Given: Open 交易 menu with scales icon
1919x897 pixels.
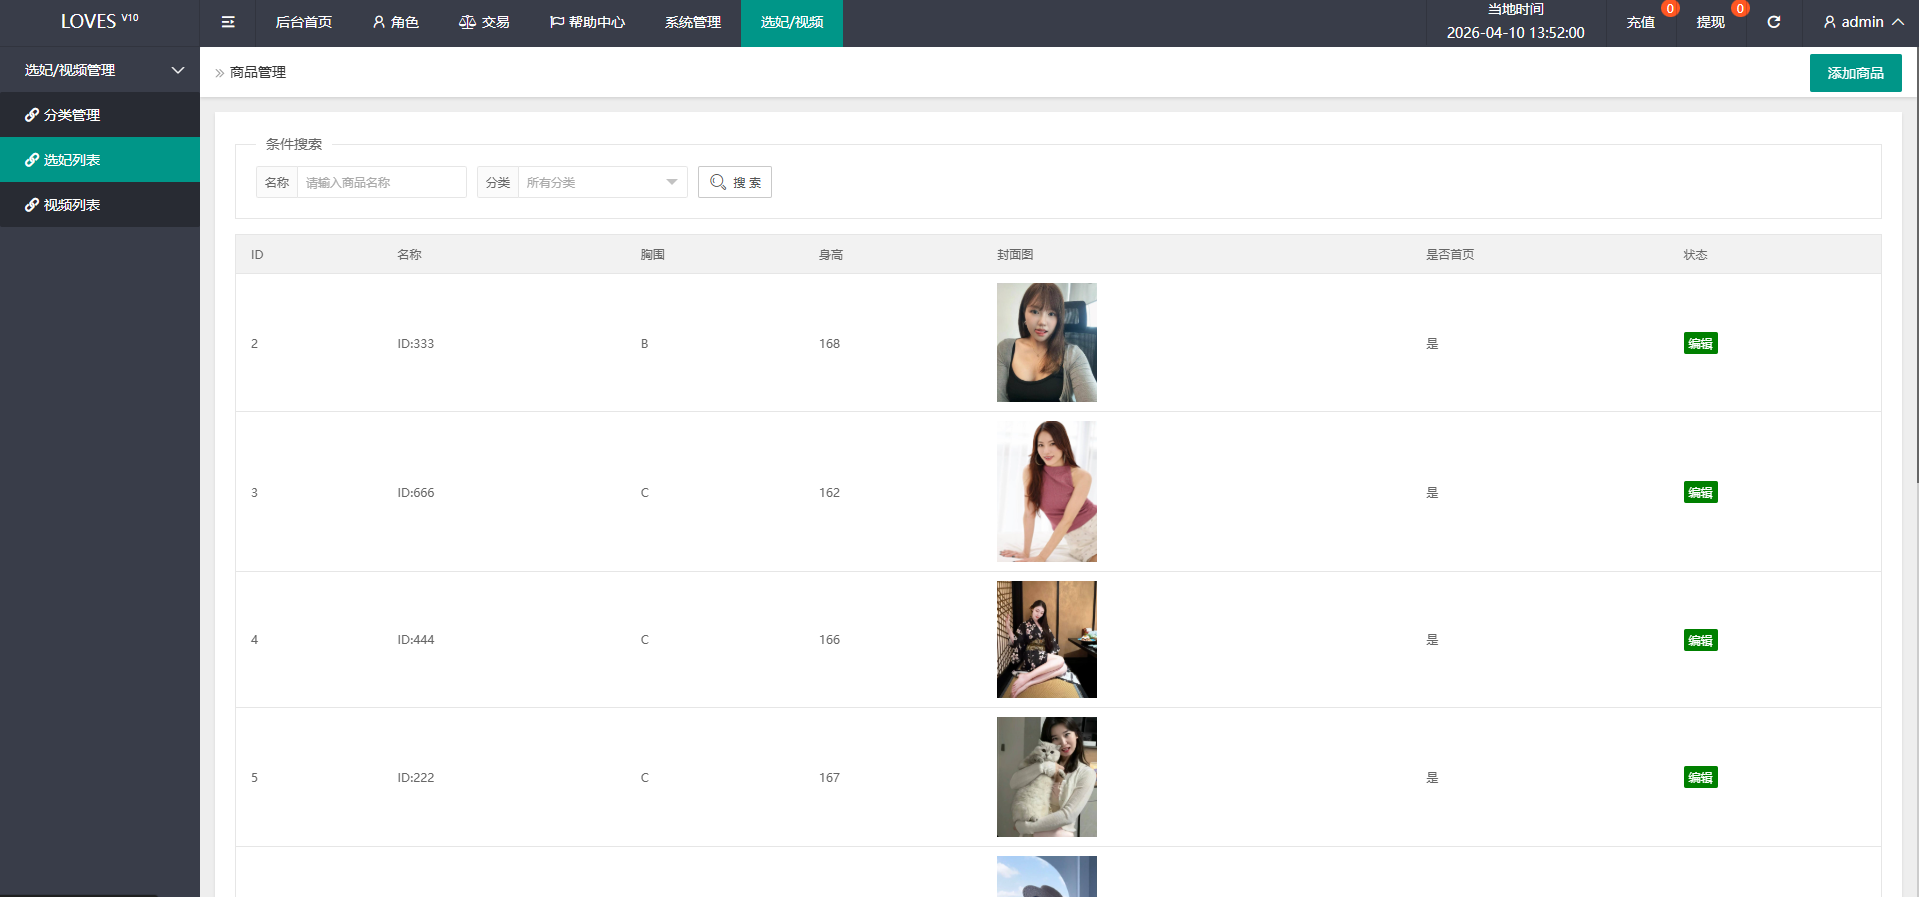Looking at the screenshot, I should [484, 22].
